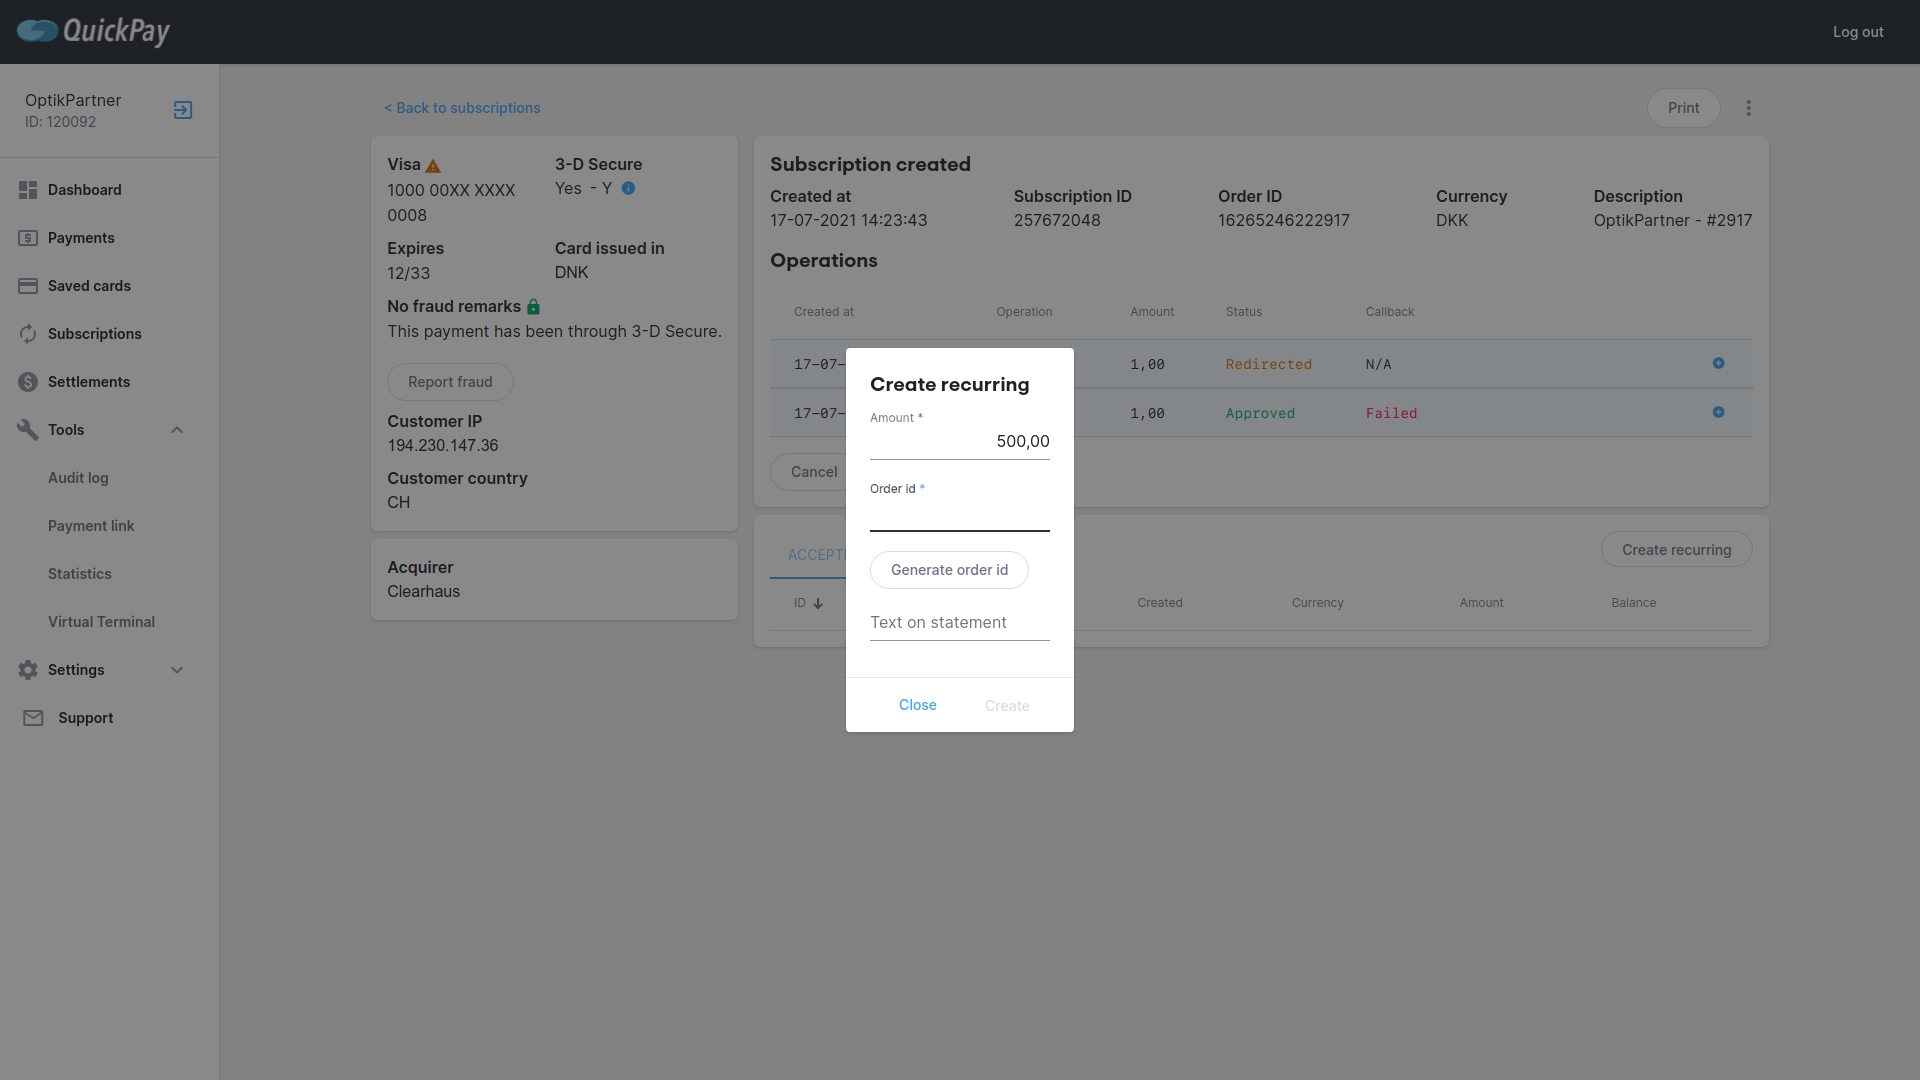Go to Saved cards page
1920x1080 pixels.
coord(89,286)
